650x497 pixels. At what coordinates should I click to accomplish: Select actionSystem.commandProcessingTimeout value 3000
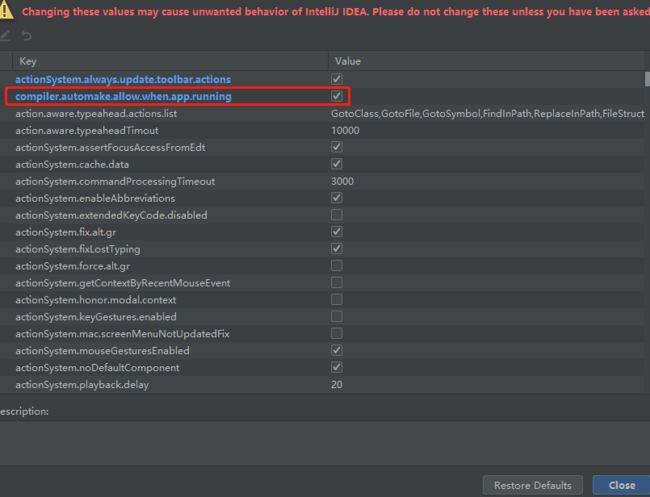coord(342,181)
